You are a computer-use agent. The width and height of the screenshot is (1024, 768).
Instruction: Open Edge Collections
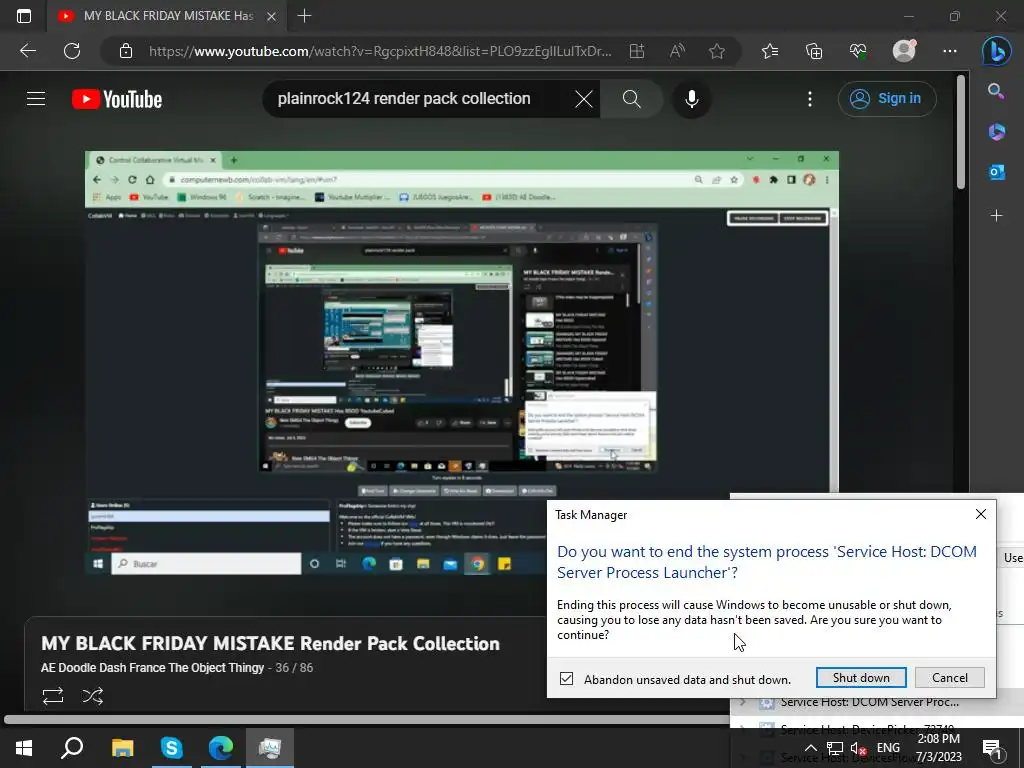814,51
